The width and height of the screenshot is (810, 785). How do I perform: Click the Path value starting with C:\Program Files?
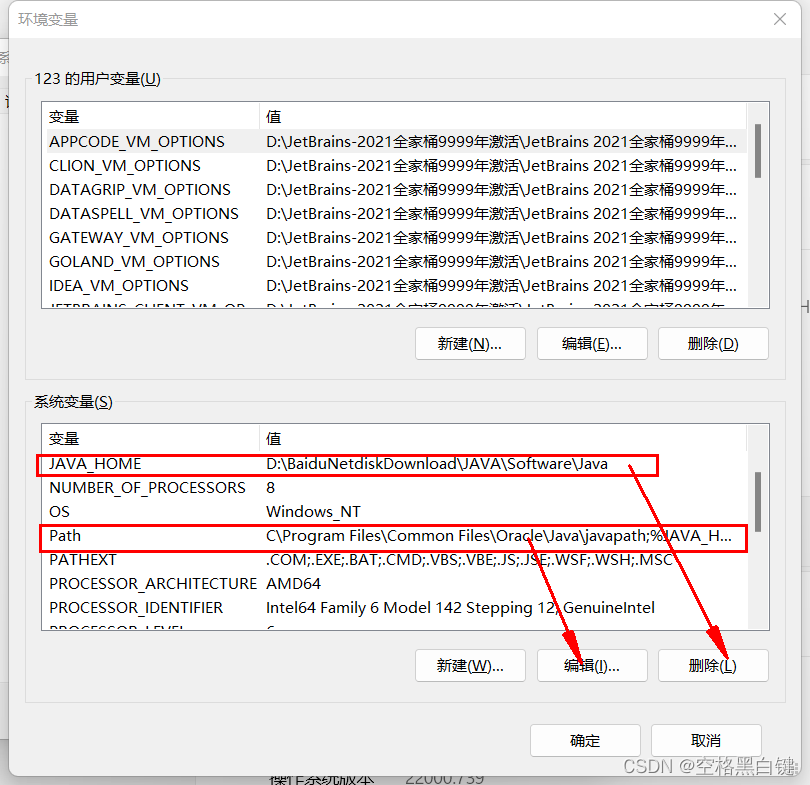pyautogui.click(x=499, y=536)
